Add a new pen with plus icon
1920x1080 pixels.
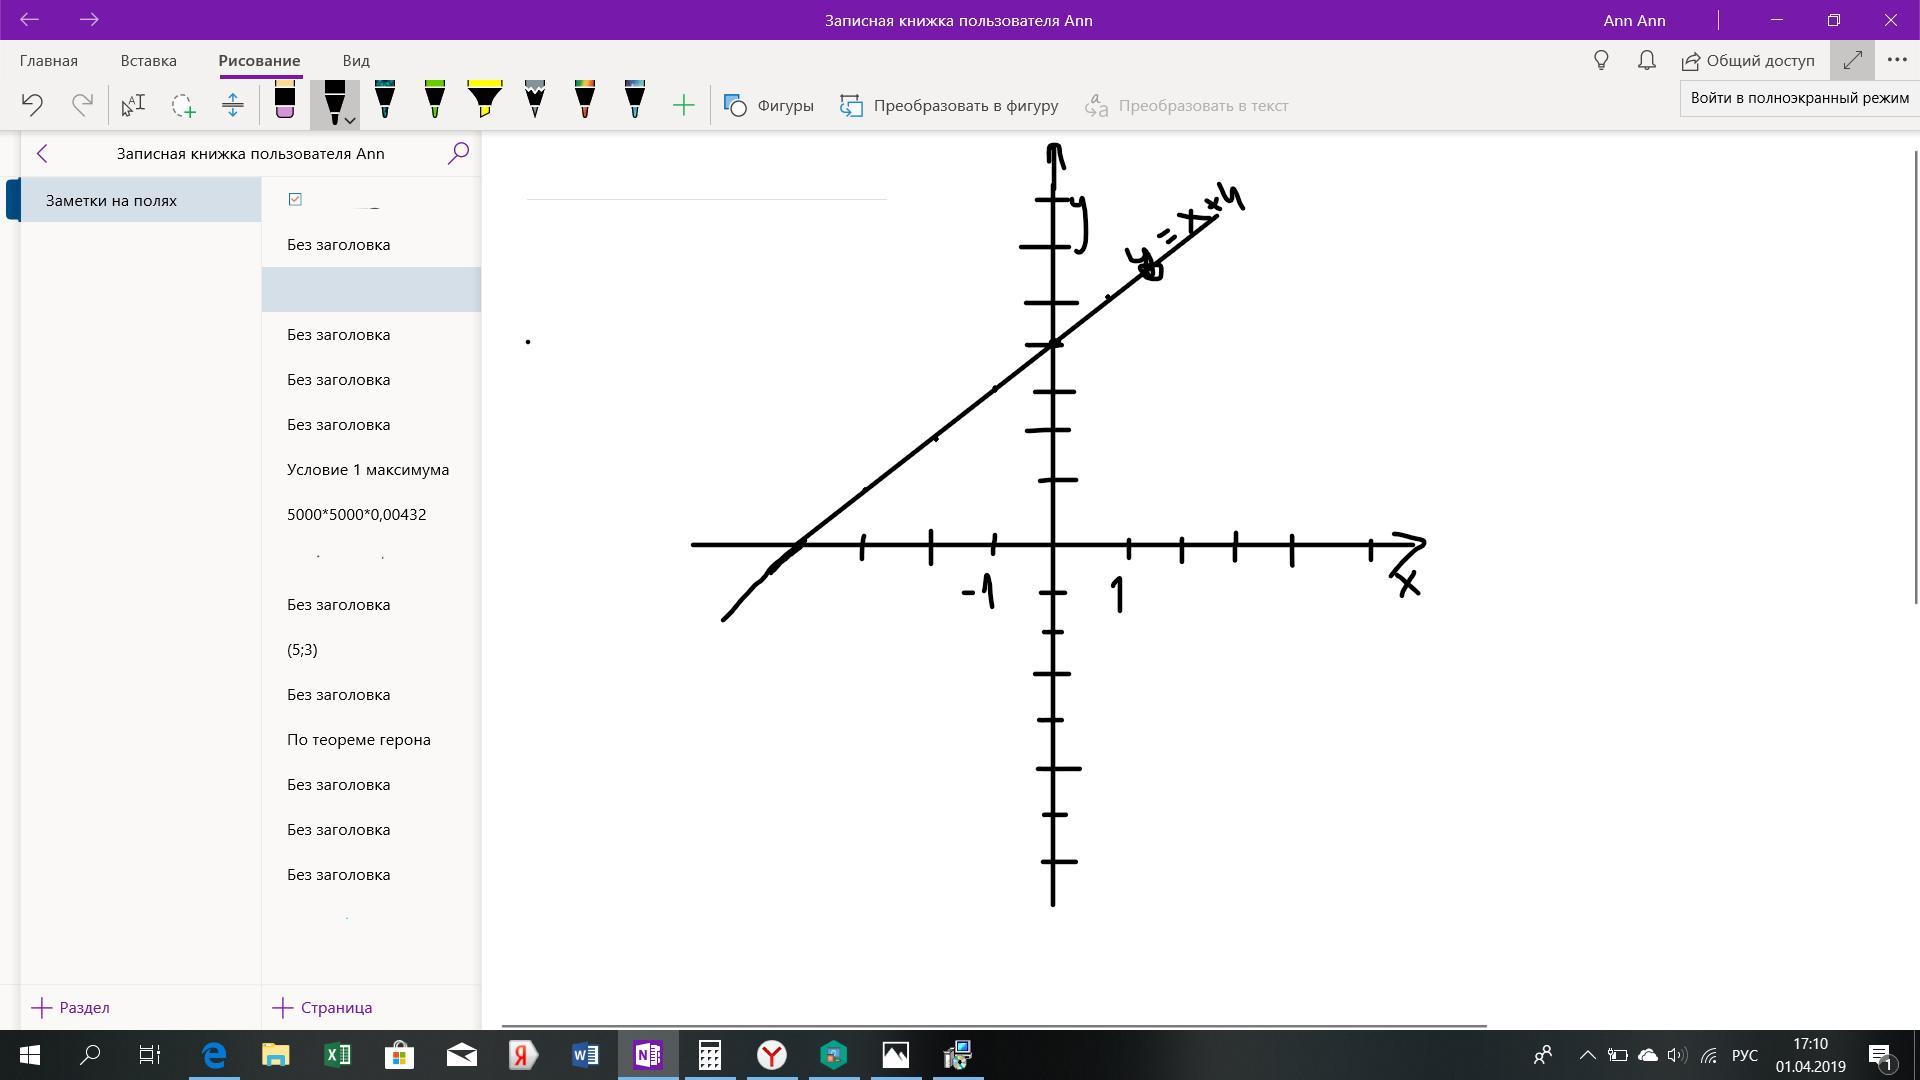pos(684,105)
